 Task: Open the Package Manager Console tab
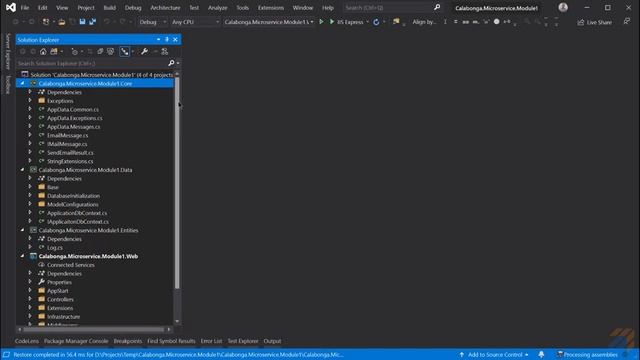(x=76, y=341)
